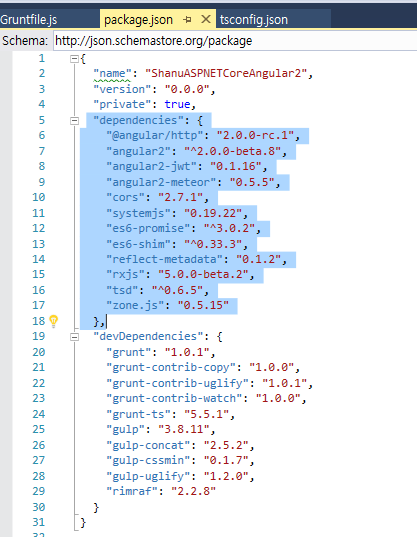
Task: Click the lightbulb quick actions icon
Action: [53, 321]
